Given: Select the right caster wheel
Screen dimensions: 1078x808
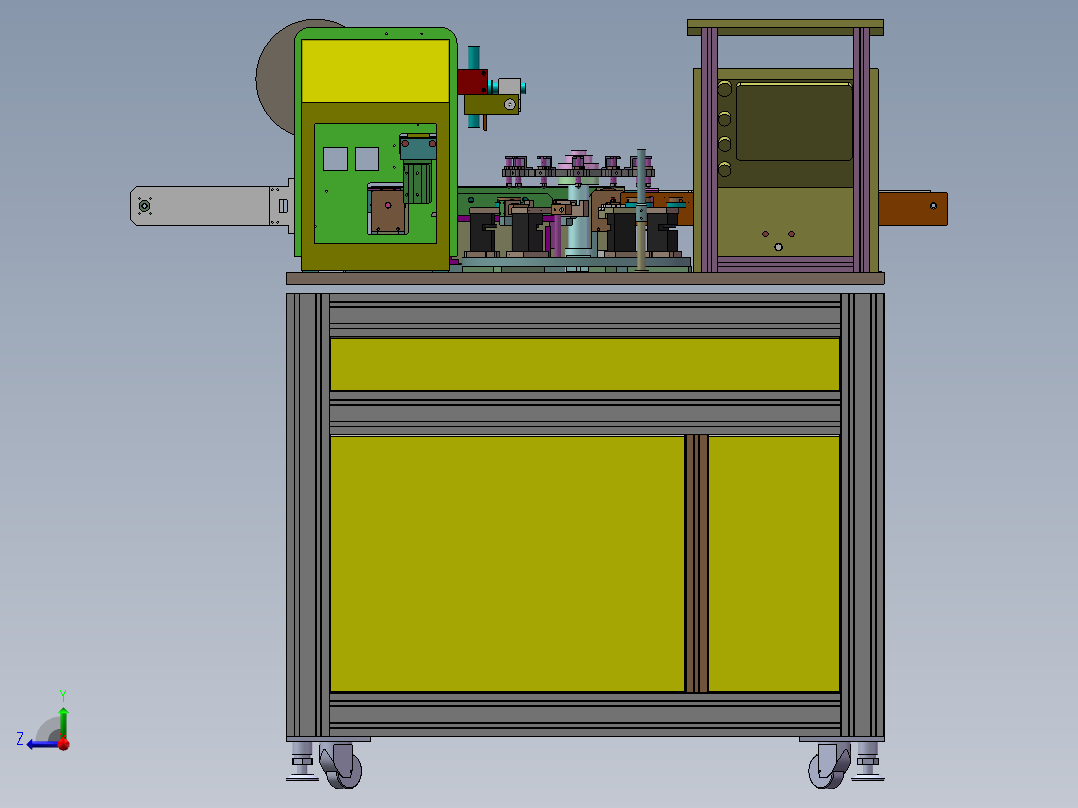Looking at the screenshot, I should [829, 765].
